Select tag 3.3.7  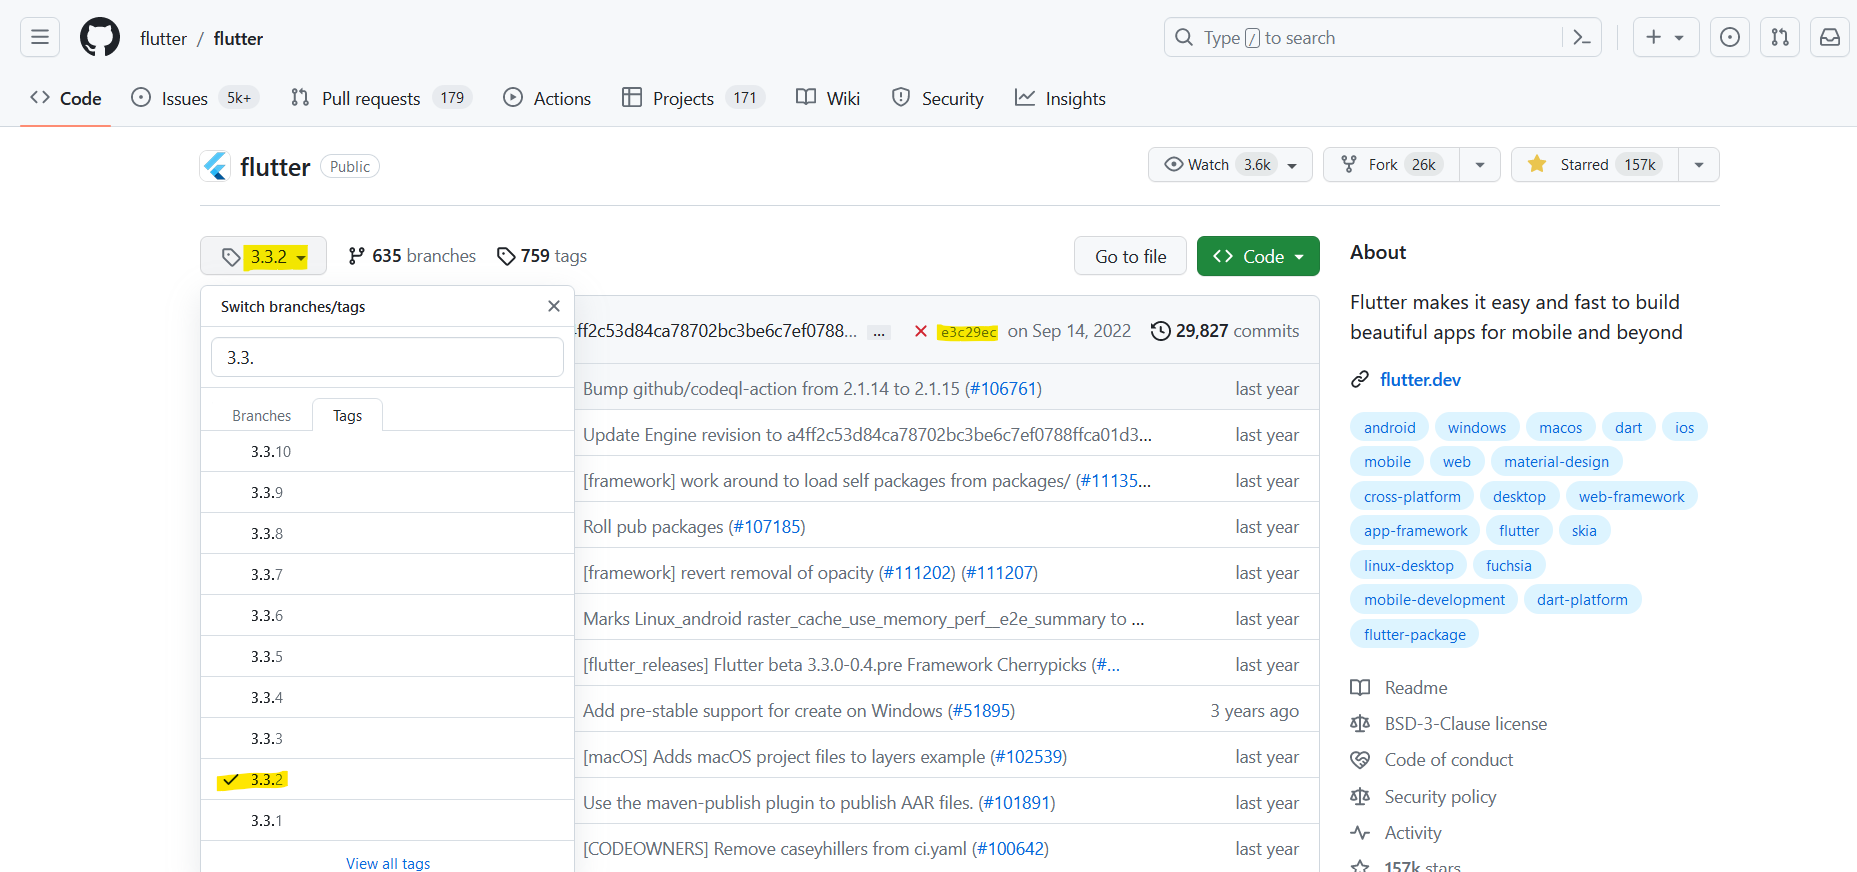387,574
